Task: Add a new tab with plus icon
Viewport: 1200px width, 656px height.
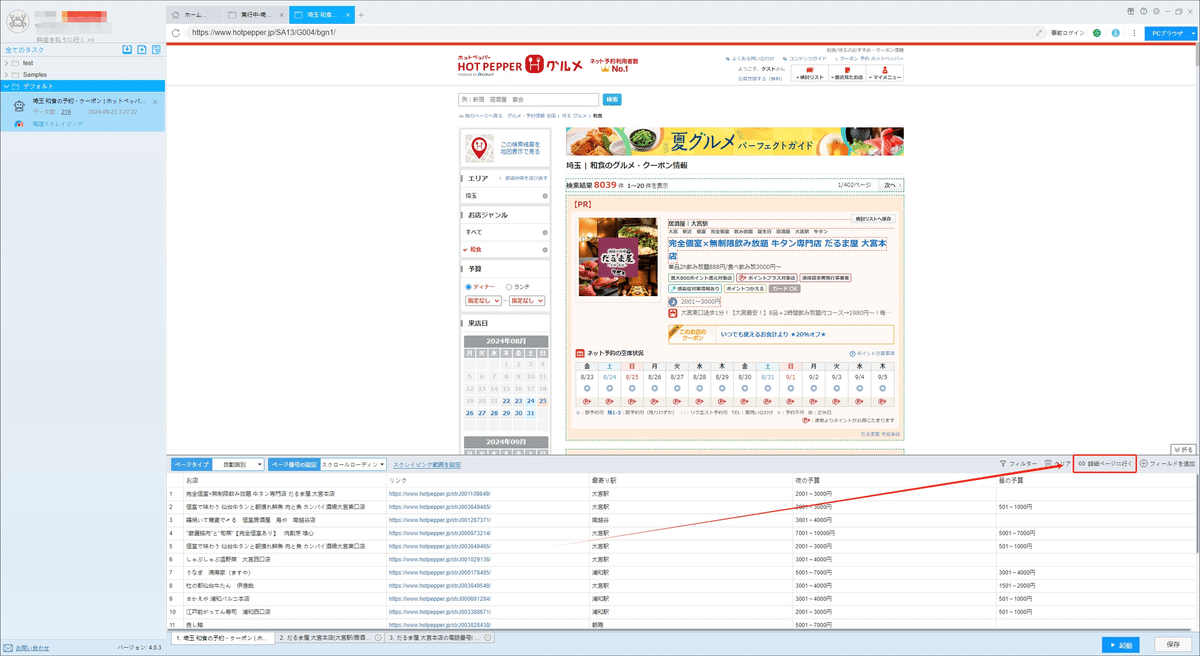Action: [x=361, y=15]
